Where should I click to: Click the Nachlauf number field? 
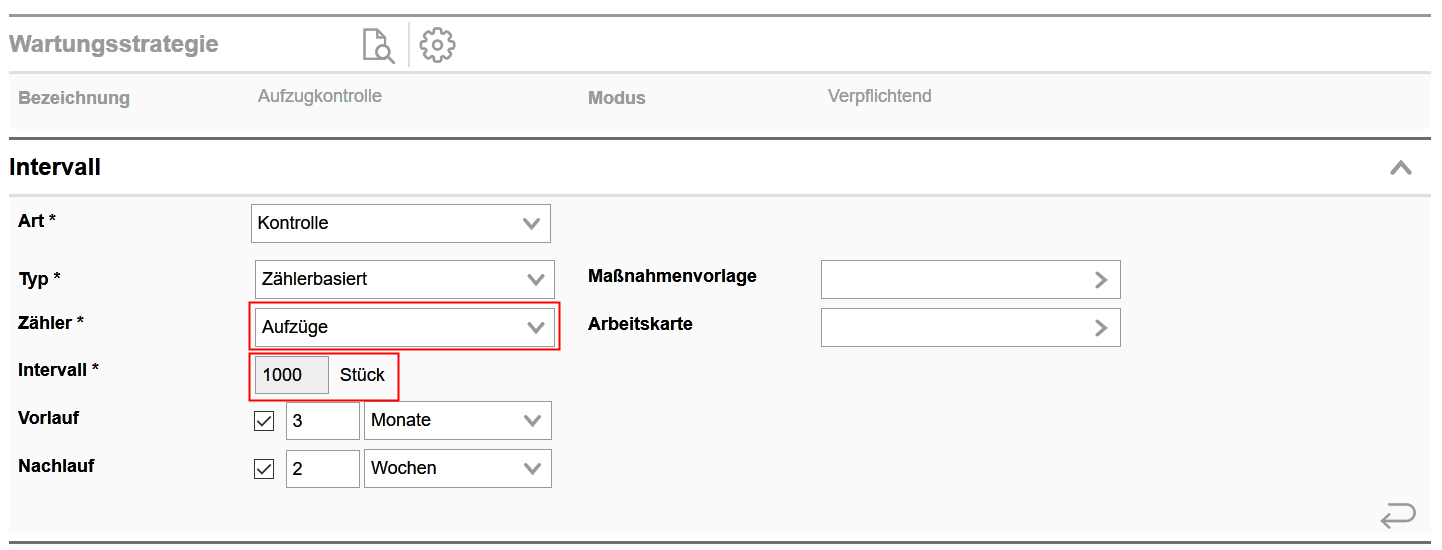[x=322, y=468]
